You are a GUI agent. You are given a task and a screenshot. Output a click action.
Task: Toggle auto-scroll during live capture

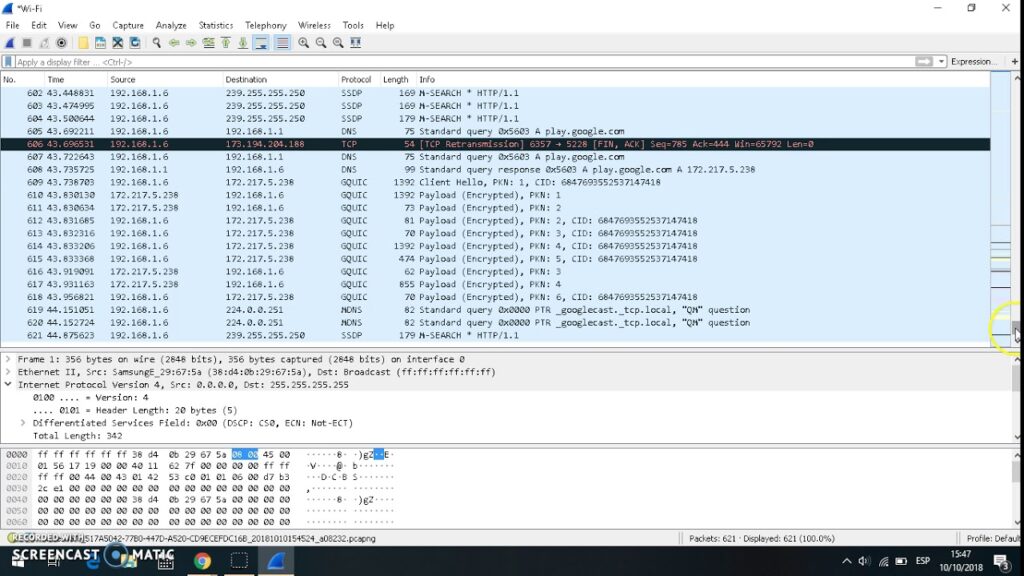261,43
